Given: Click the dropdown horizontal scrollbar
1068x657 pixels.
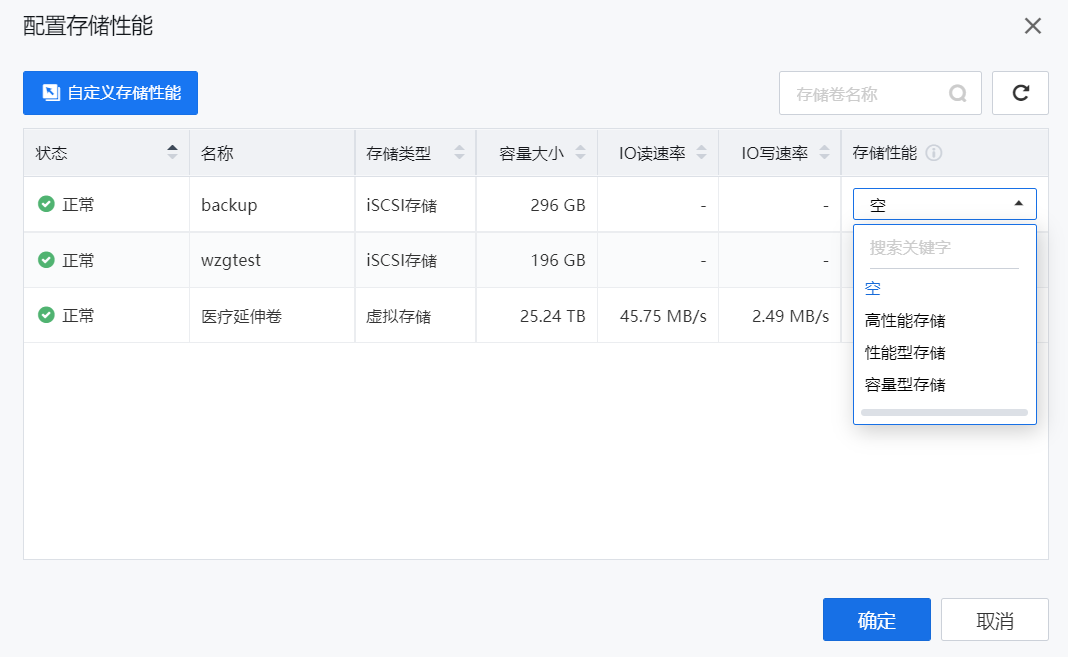Looking at the screenshot, I should click(x=944, y=412).
